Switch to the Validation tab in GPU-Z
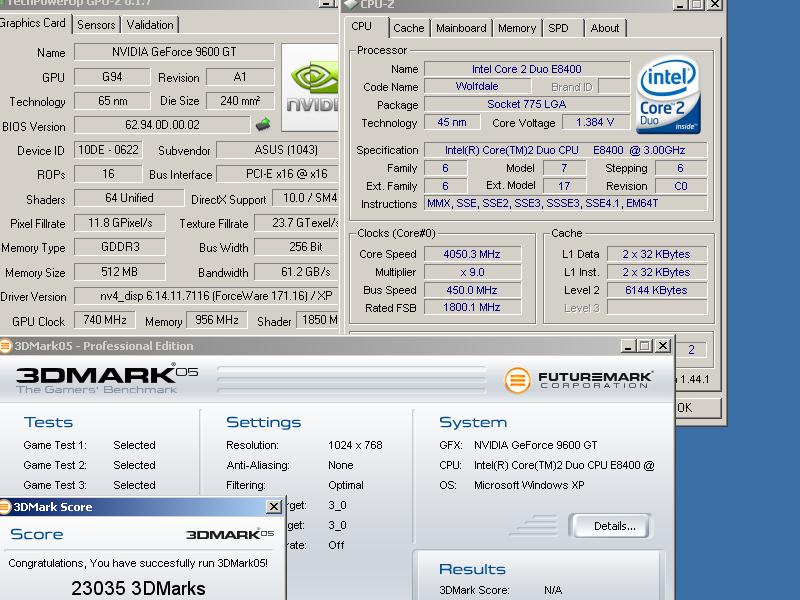 150,24
